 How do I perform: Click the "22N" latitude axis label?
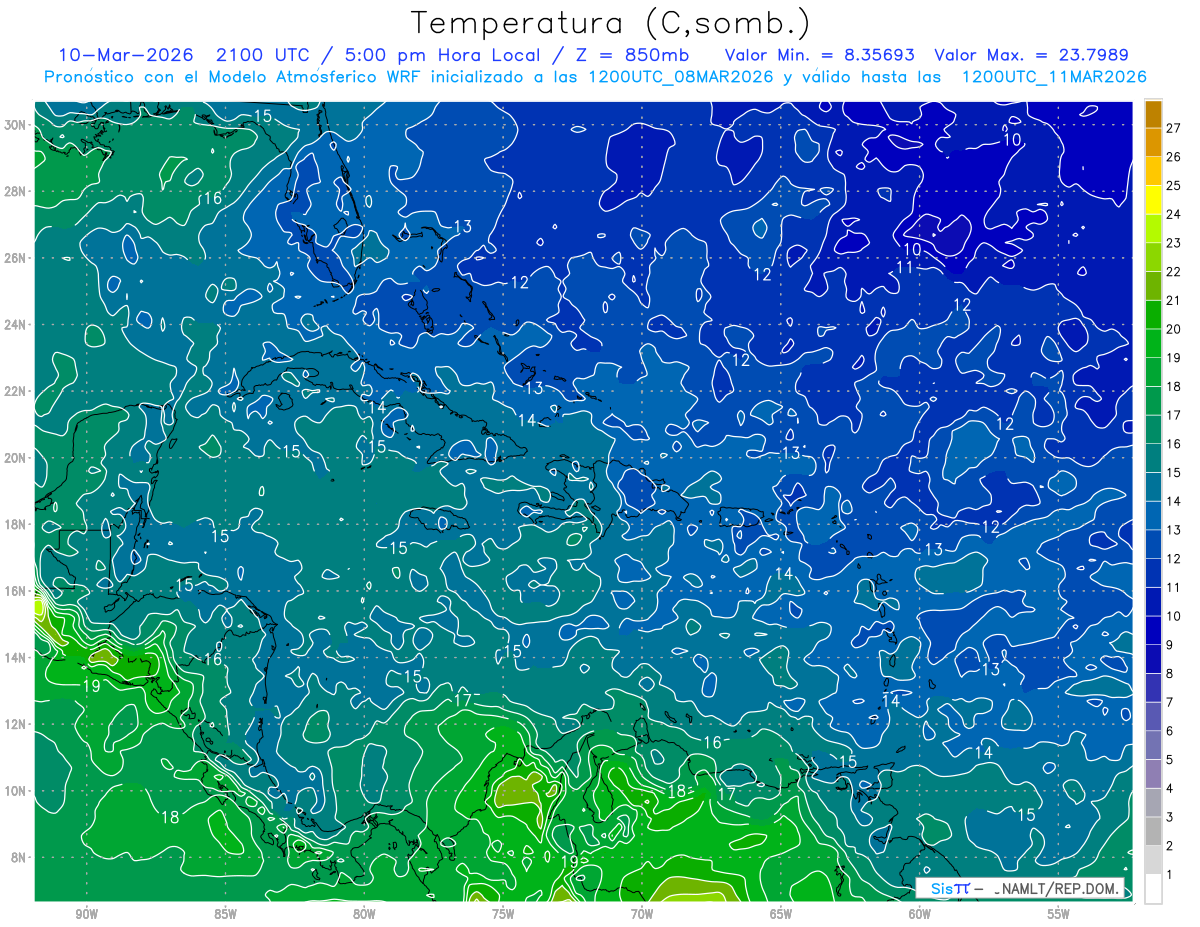coord(16,391)
